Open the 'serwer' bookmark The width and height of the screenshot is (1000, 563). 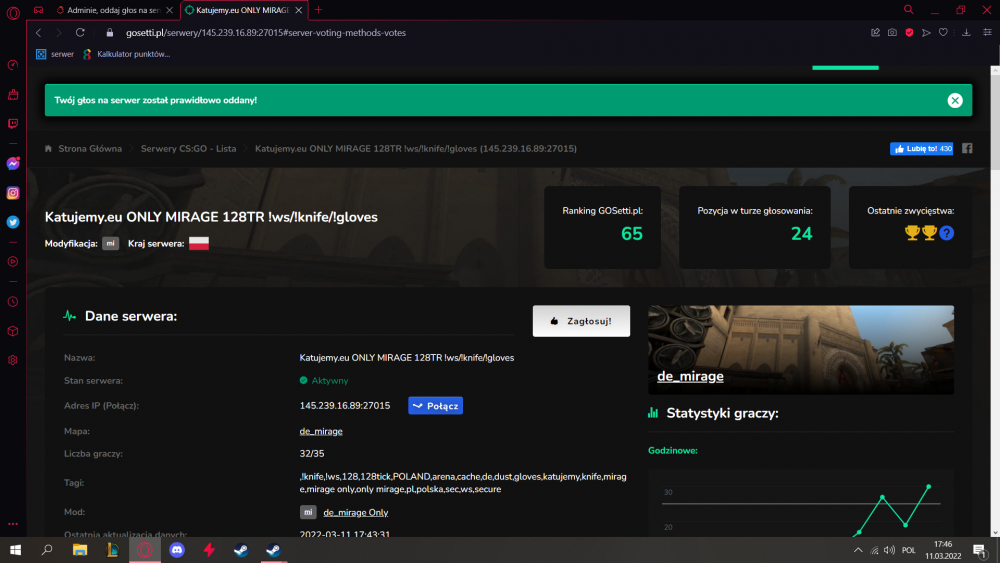[x=55, y=54]
